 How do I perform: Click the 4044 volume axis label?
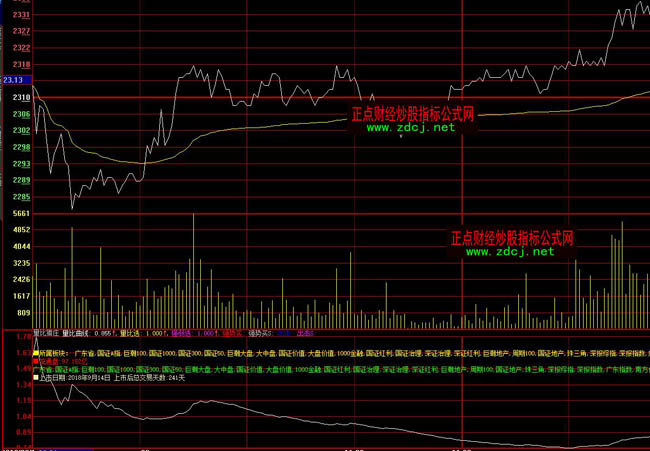point(22,247)
